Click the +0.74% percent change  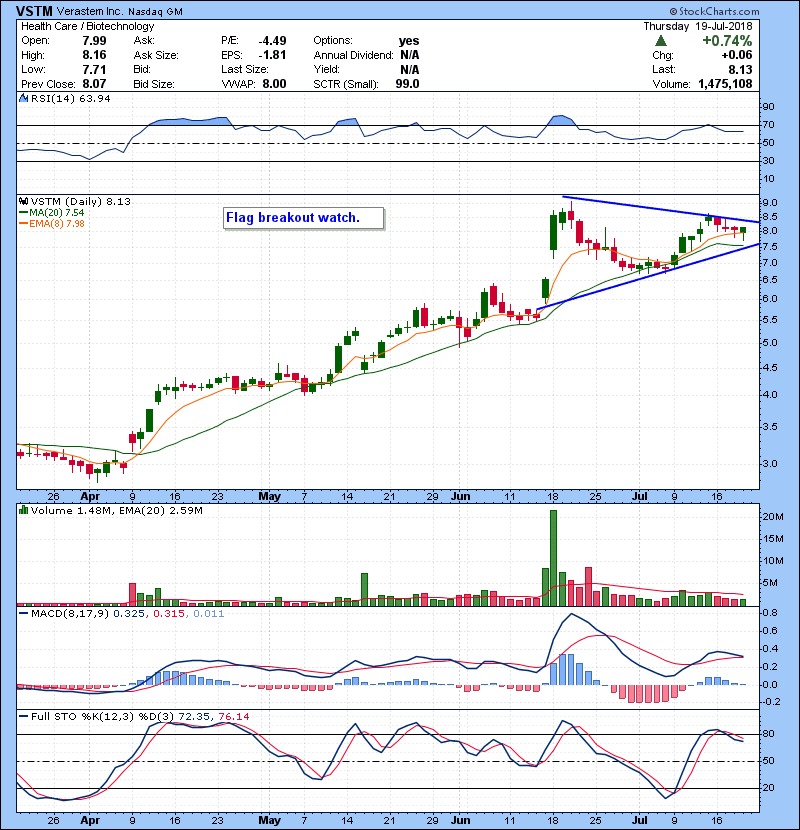tap(727, 41)
